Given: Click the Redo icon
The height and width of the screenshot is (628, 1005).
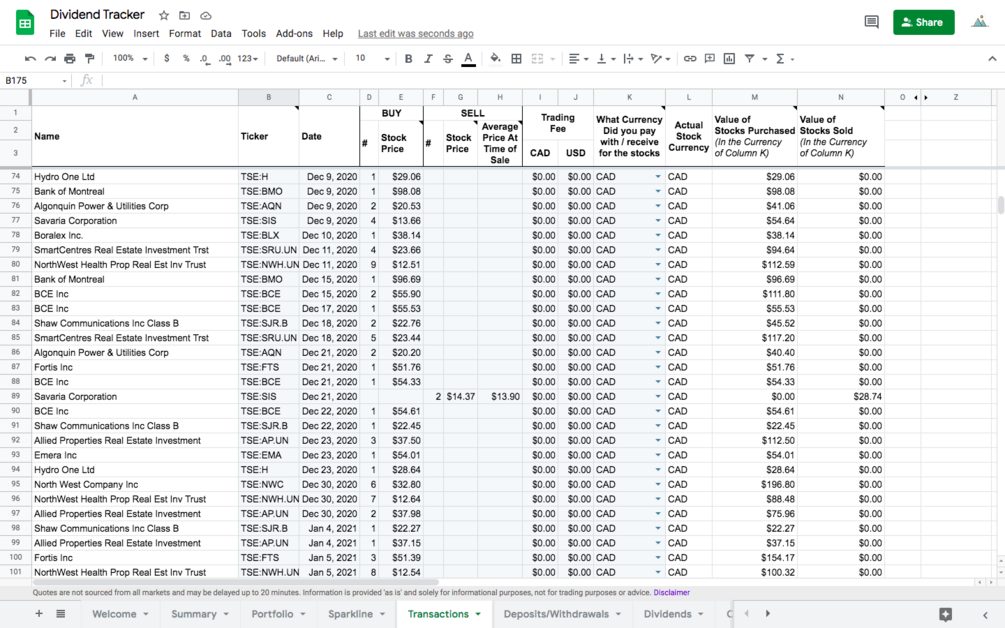Looking at the screenshot, I should pos(50,58).
